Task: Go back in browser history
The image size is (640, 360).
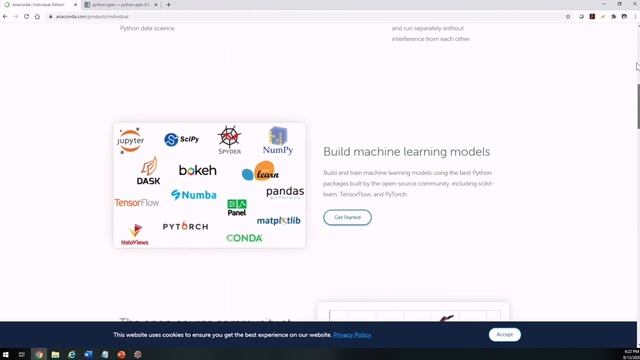Action: click(x=5, y=17)
